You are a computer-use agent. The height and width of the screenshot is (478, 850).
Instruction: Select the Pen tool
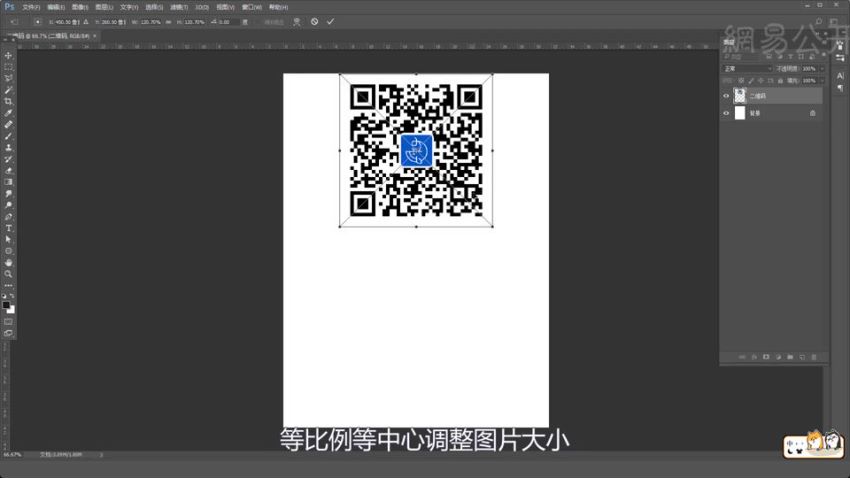point(8,217)
